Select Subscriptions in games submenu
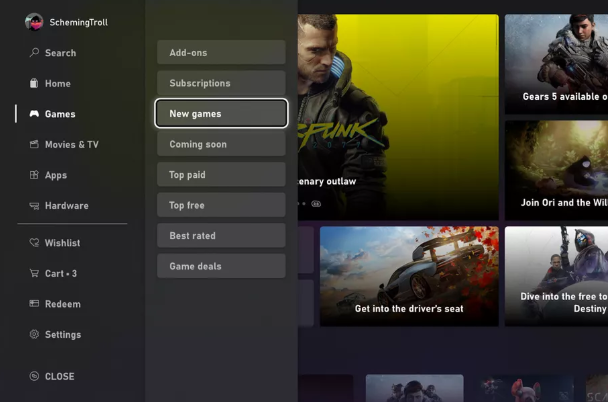Image resolution: width=608 pixels, height=402 pixels. [x=221, y=83]
